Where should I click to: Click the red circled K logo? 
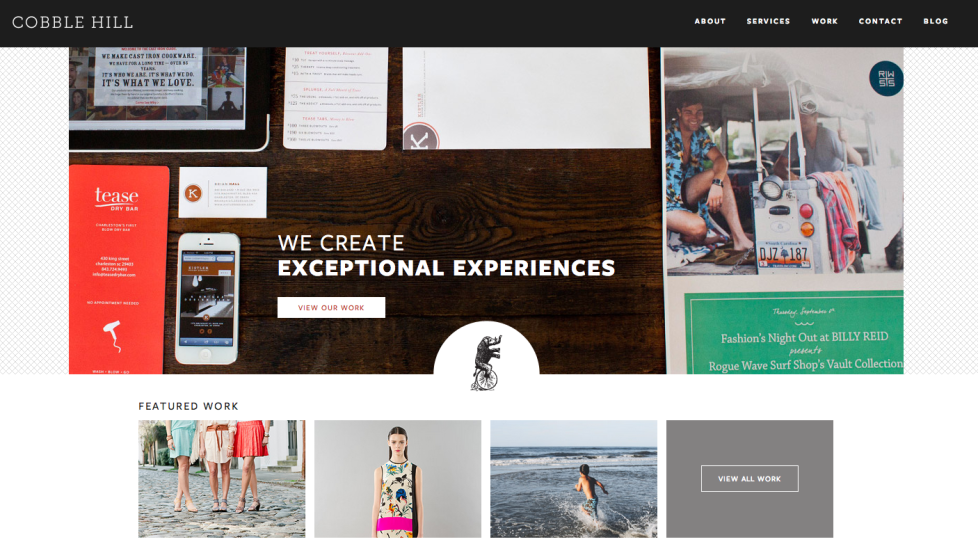click(420, 138)
